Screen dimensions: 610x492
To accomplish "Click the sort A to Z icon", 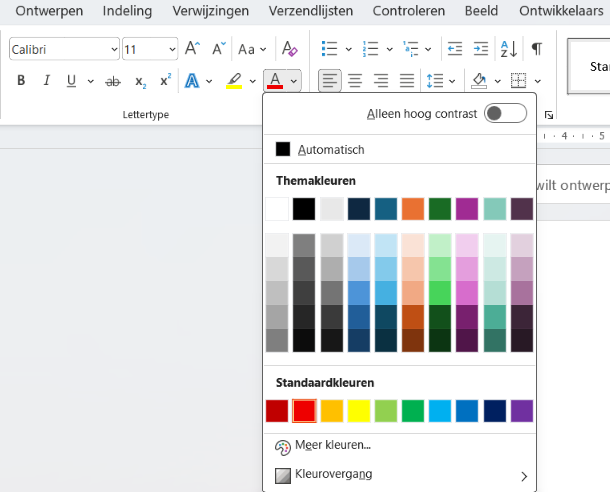I will tap(508, 49).
